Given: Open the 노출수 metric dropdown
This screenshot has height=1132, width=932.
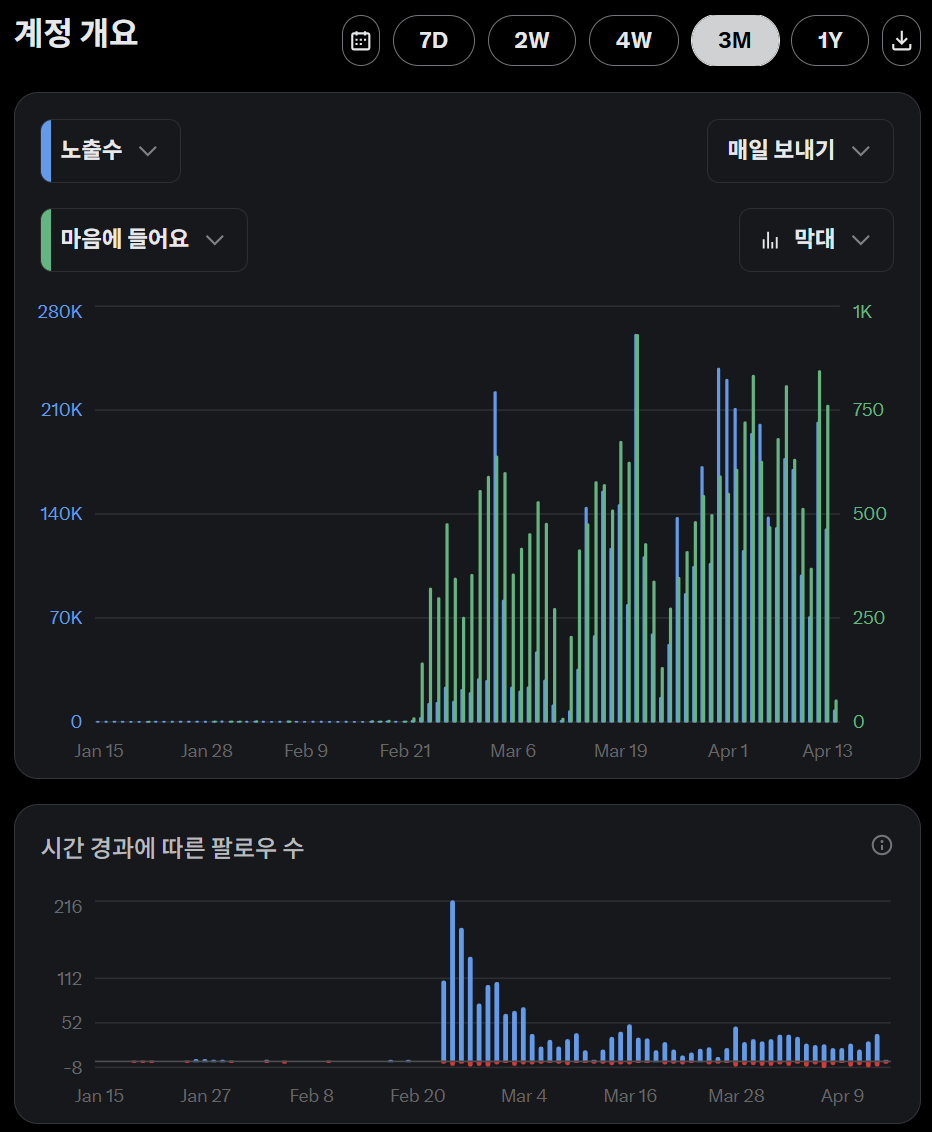Looking at the screenshot, I should [x=110, y=151].
